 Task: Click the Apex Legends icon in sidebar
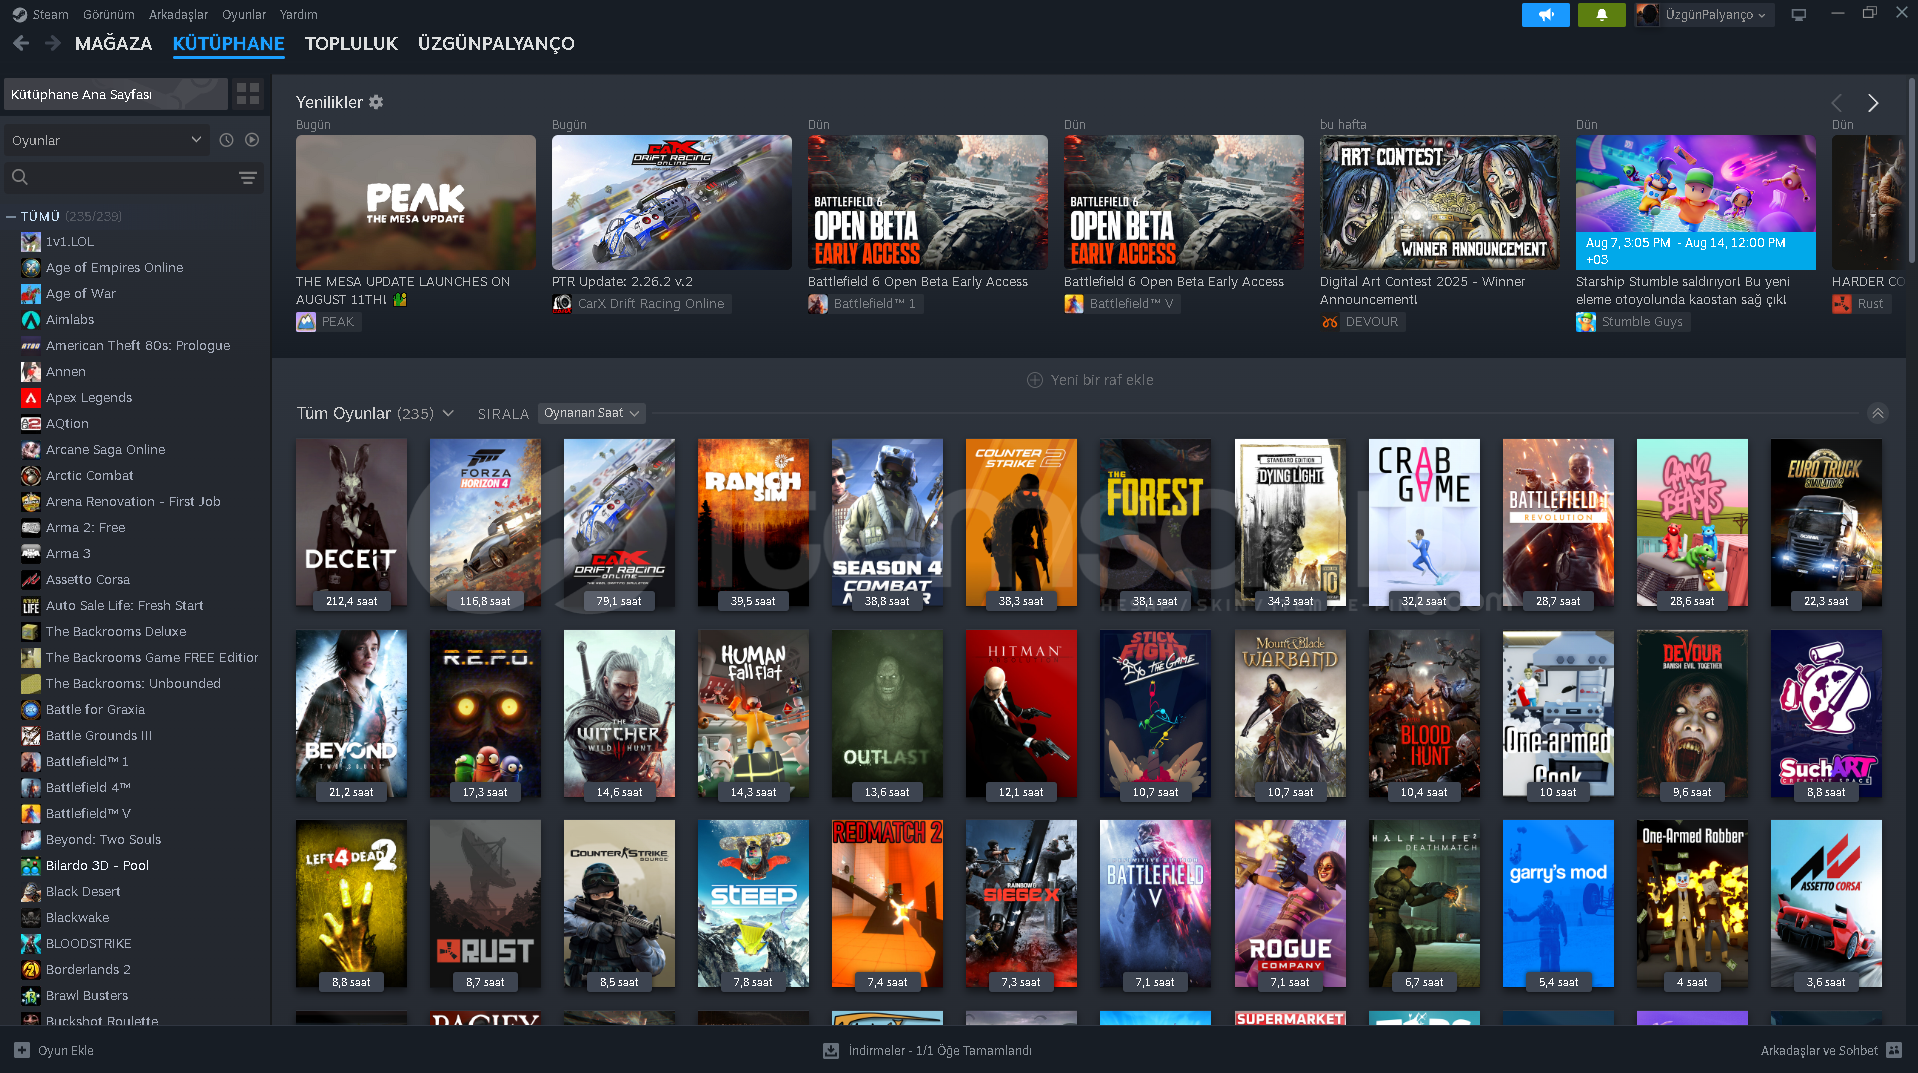coord(31,398)
